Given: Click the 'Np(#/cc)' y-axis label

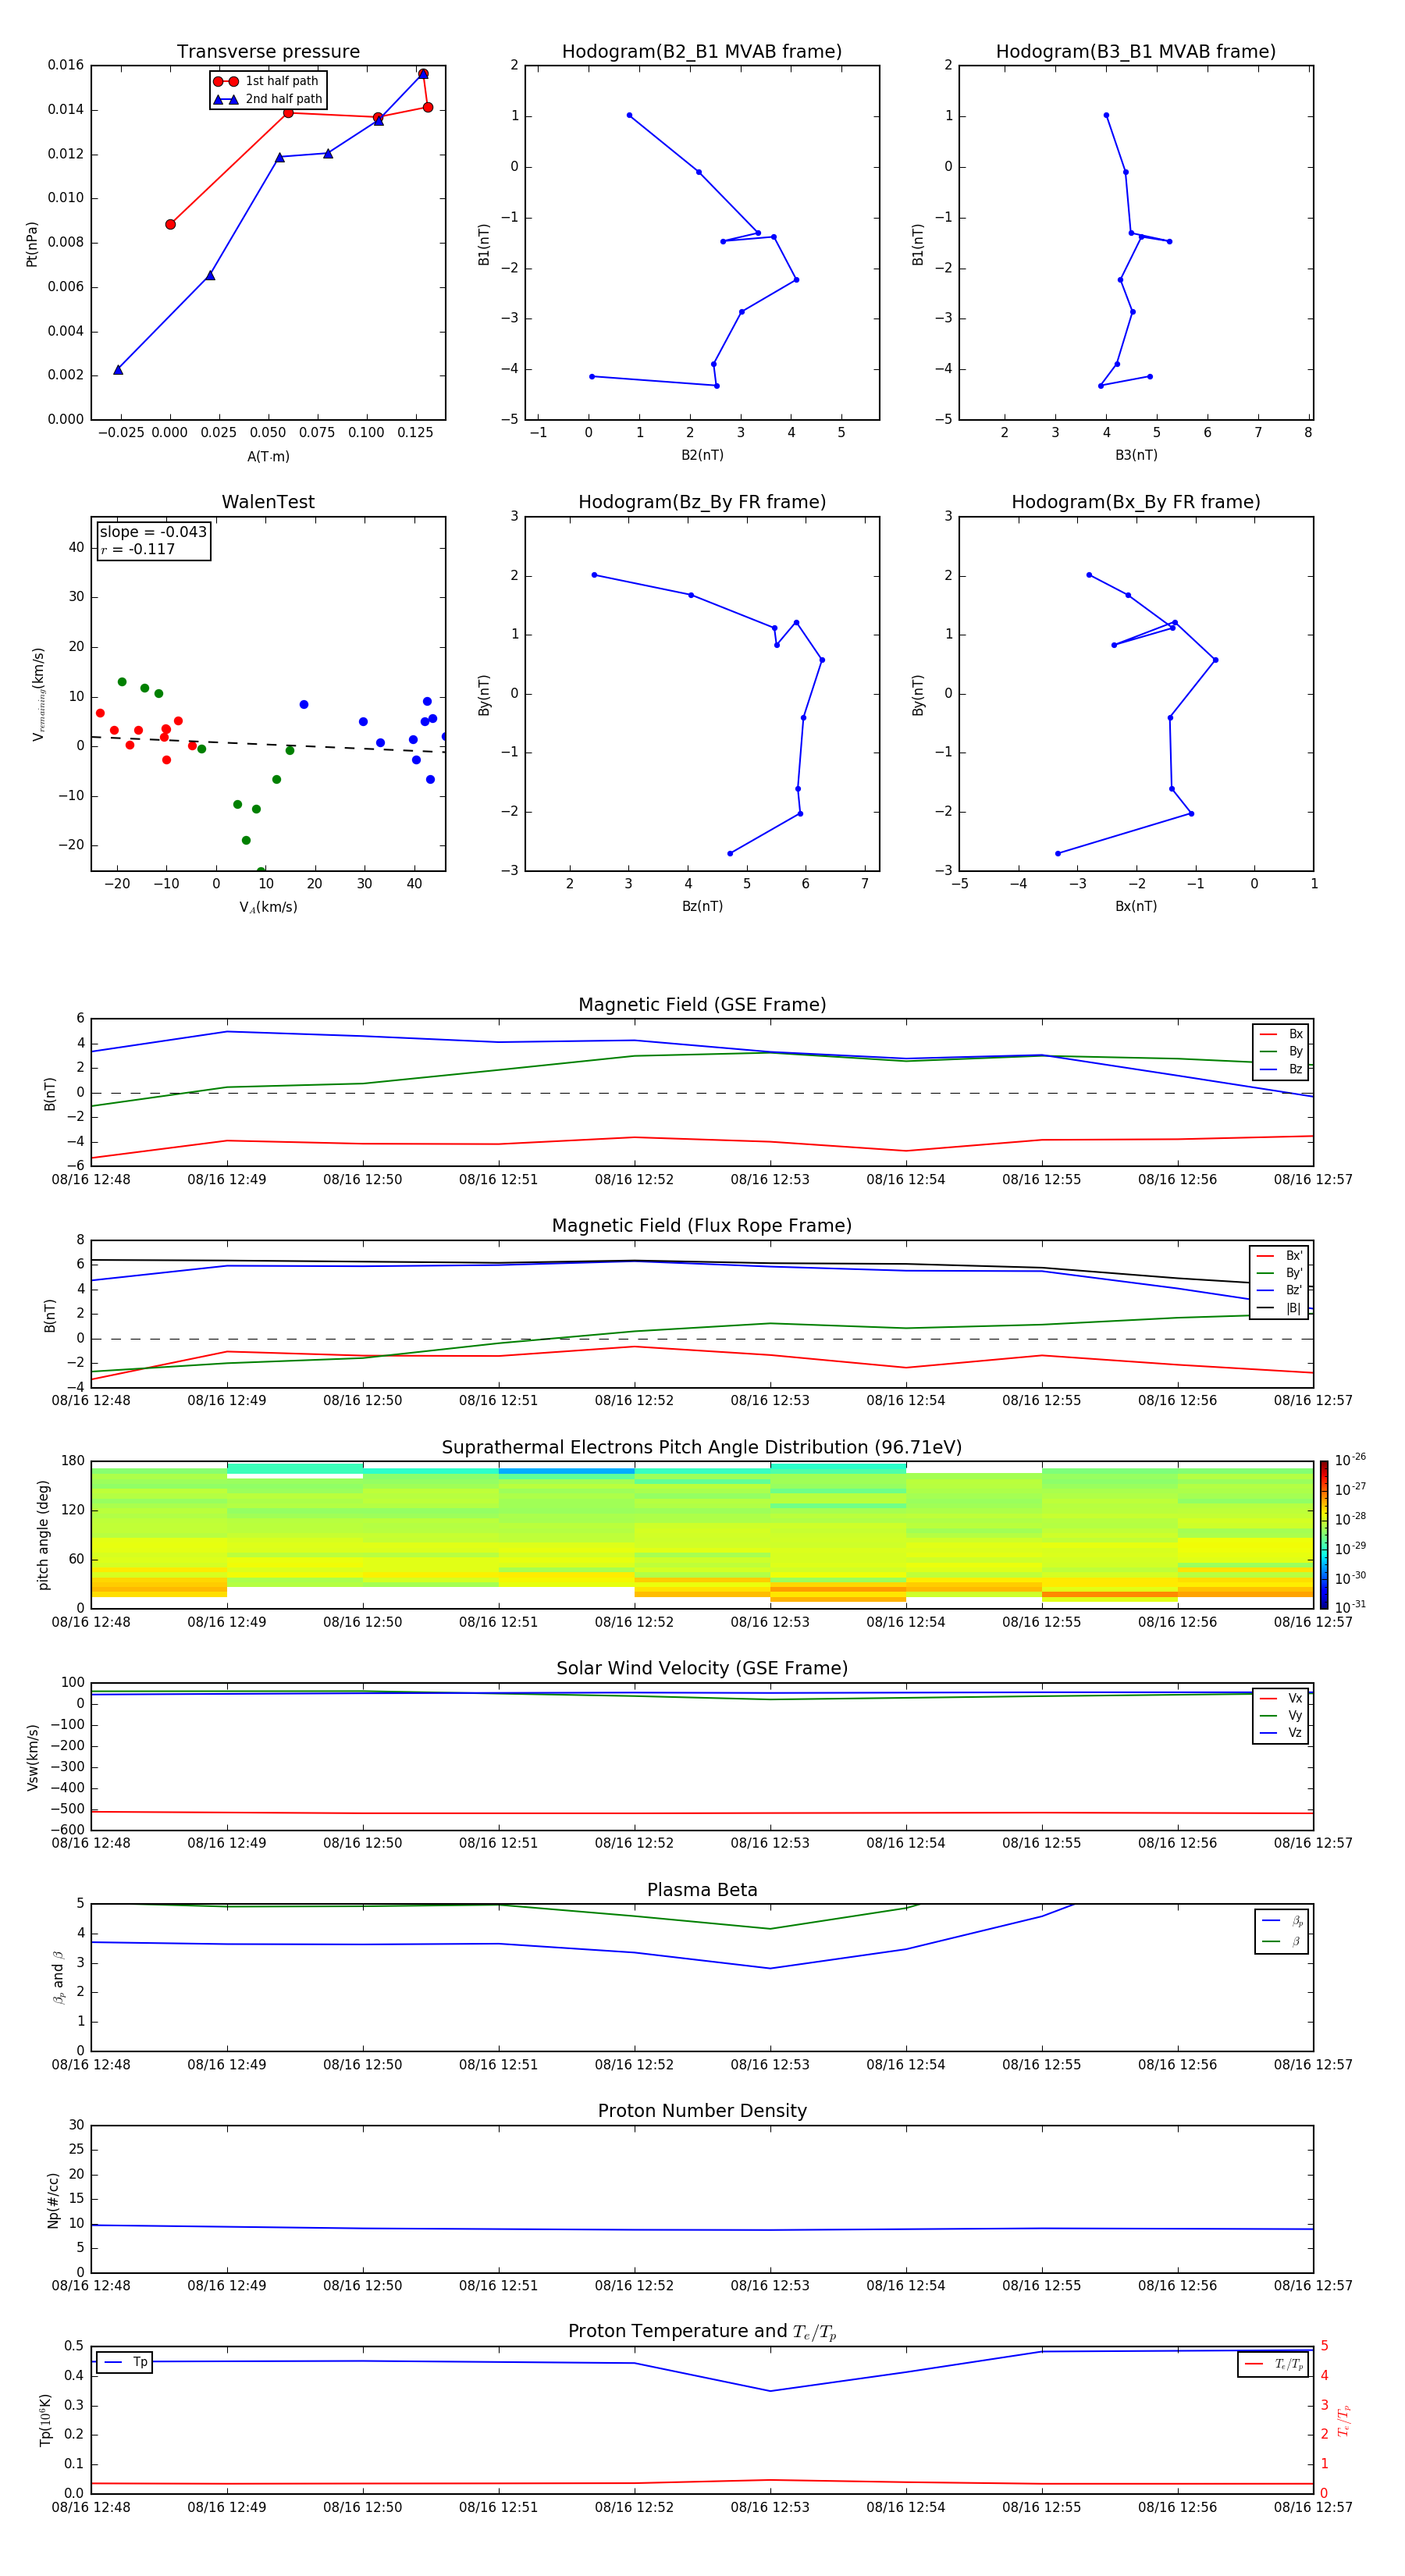Looking at the screenshot, I should 53,2200.
